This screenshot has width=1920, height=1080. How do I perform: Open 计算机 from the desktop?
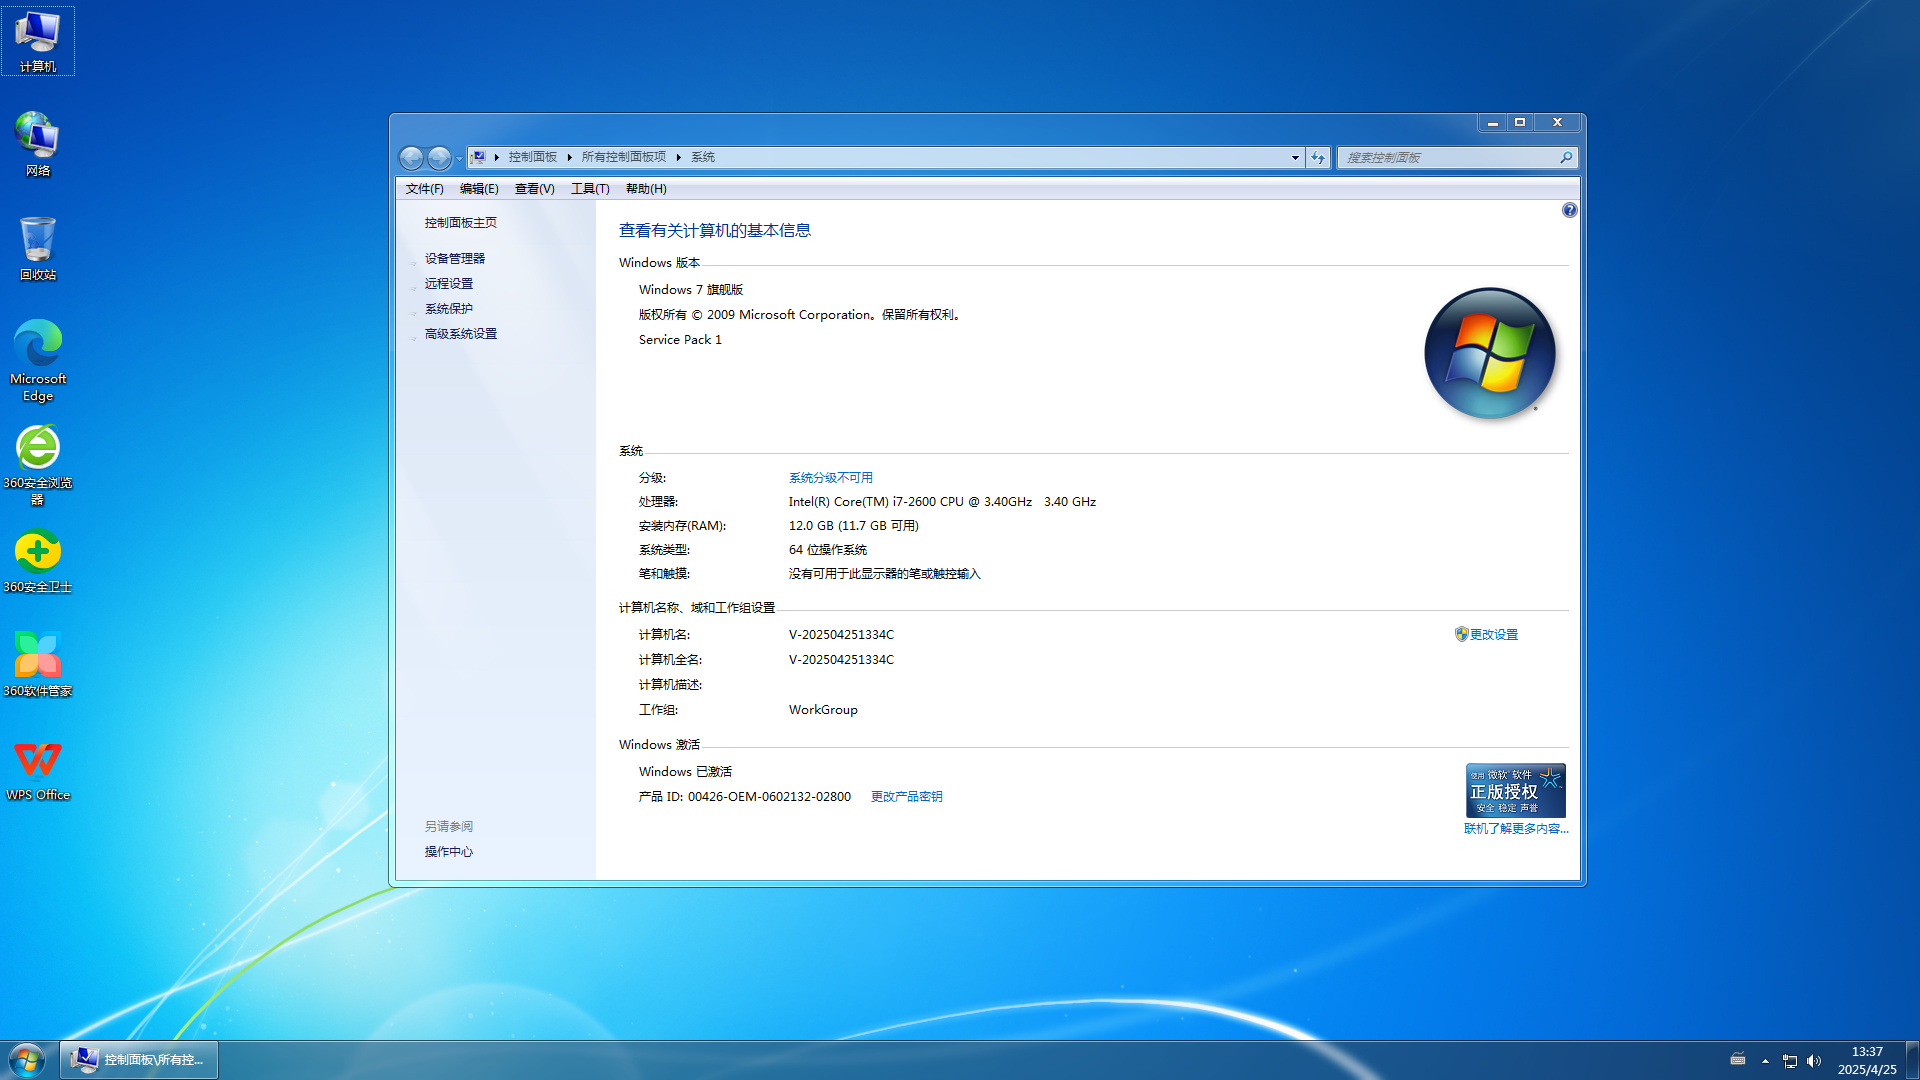38,38
